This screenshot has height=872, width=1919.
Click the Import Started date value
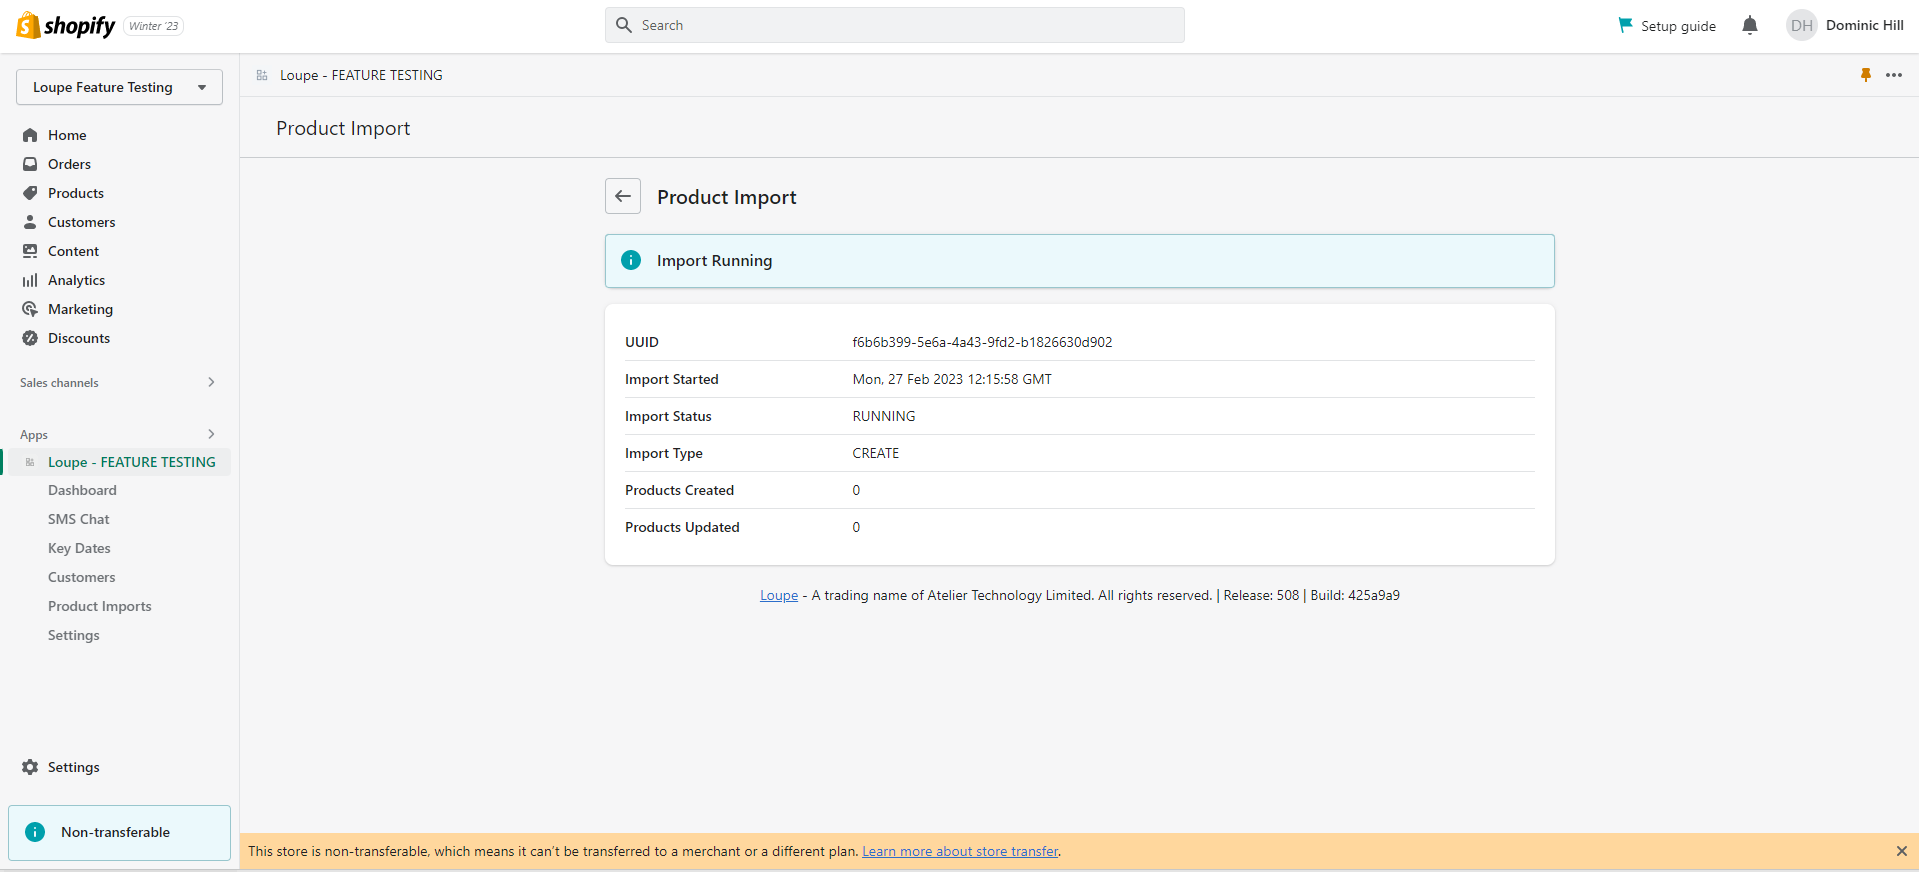[952, 379]
